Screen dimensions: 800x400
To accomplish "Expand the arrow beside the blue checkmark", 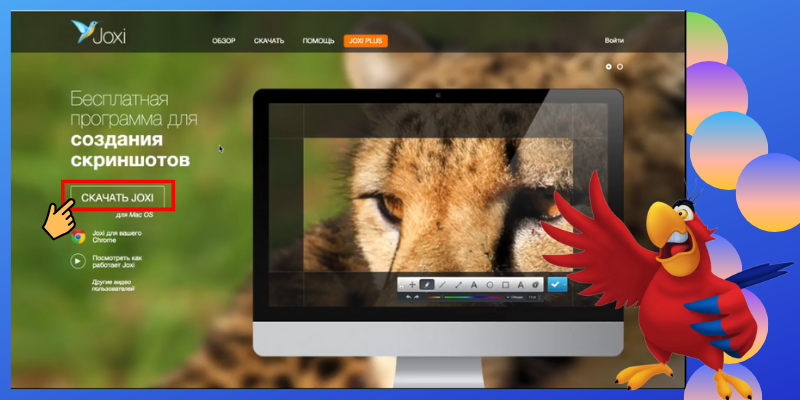I will pyautogui.click(x=565, y=284).
